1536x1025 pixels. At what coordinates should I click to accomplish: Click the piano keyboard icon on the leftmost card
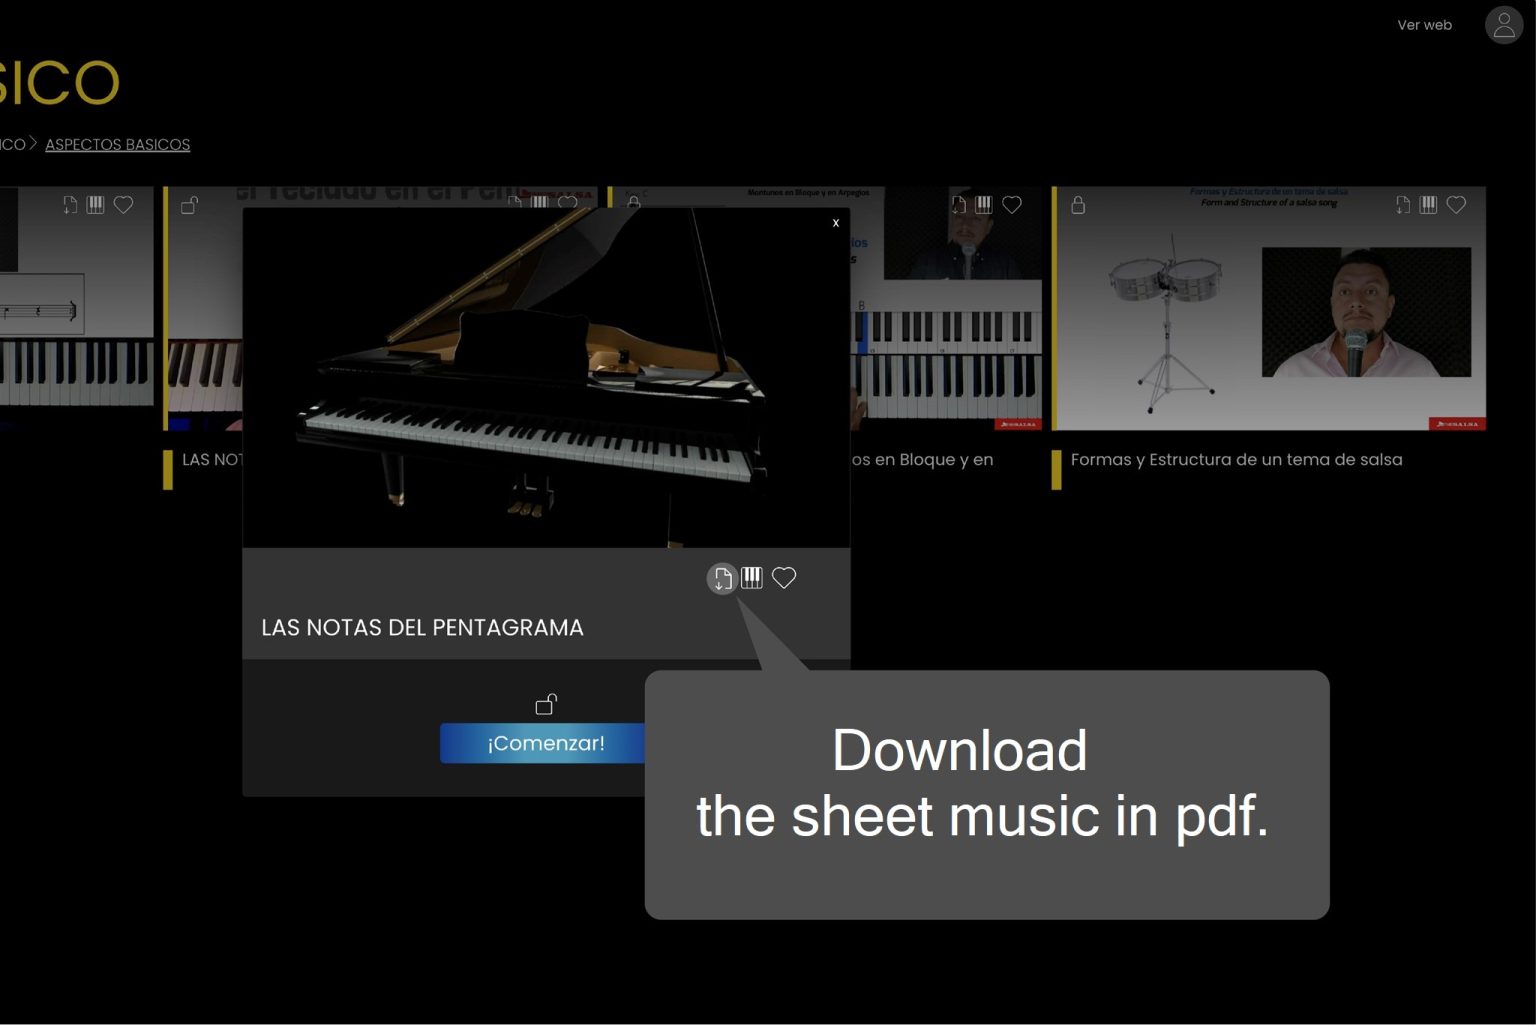coord(96,204)
